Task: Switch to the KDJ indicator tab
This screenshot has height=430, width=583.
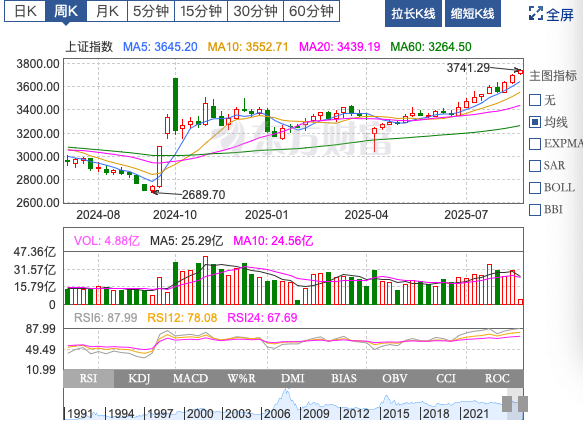Action: [x=139, y=378]
